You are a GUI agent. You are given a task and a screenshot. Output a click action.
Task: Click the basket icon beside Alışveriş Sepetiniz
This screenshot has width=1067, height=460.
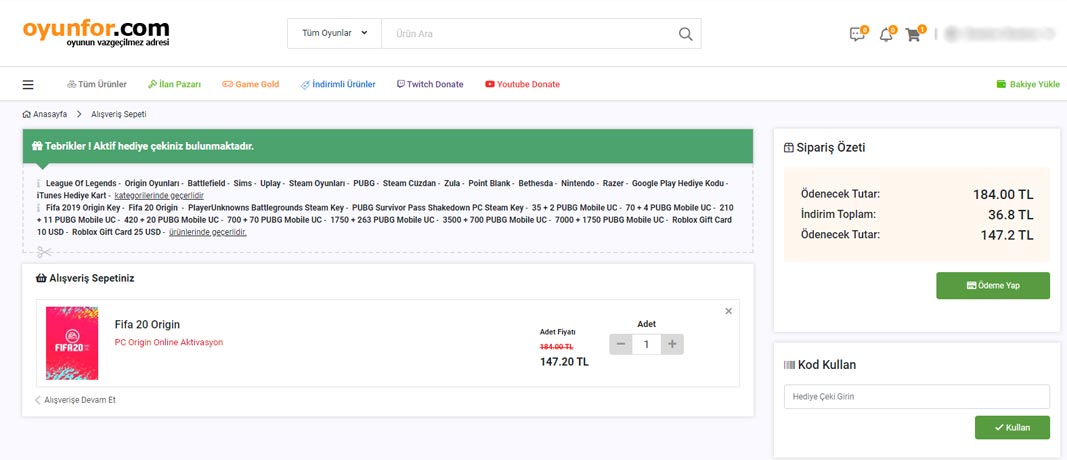click(x=41, y=278)
